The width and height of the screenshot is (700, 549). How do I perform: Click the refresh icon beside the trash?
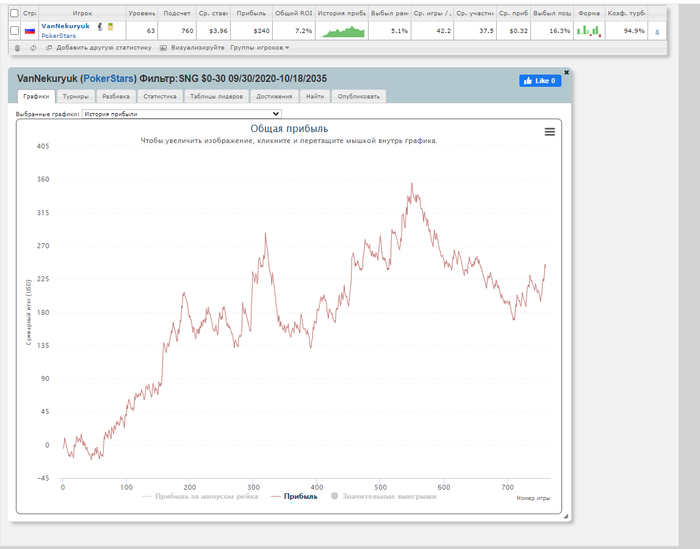(x=33, y=48)
